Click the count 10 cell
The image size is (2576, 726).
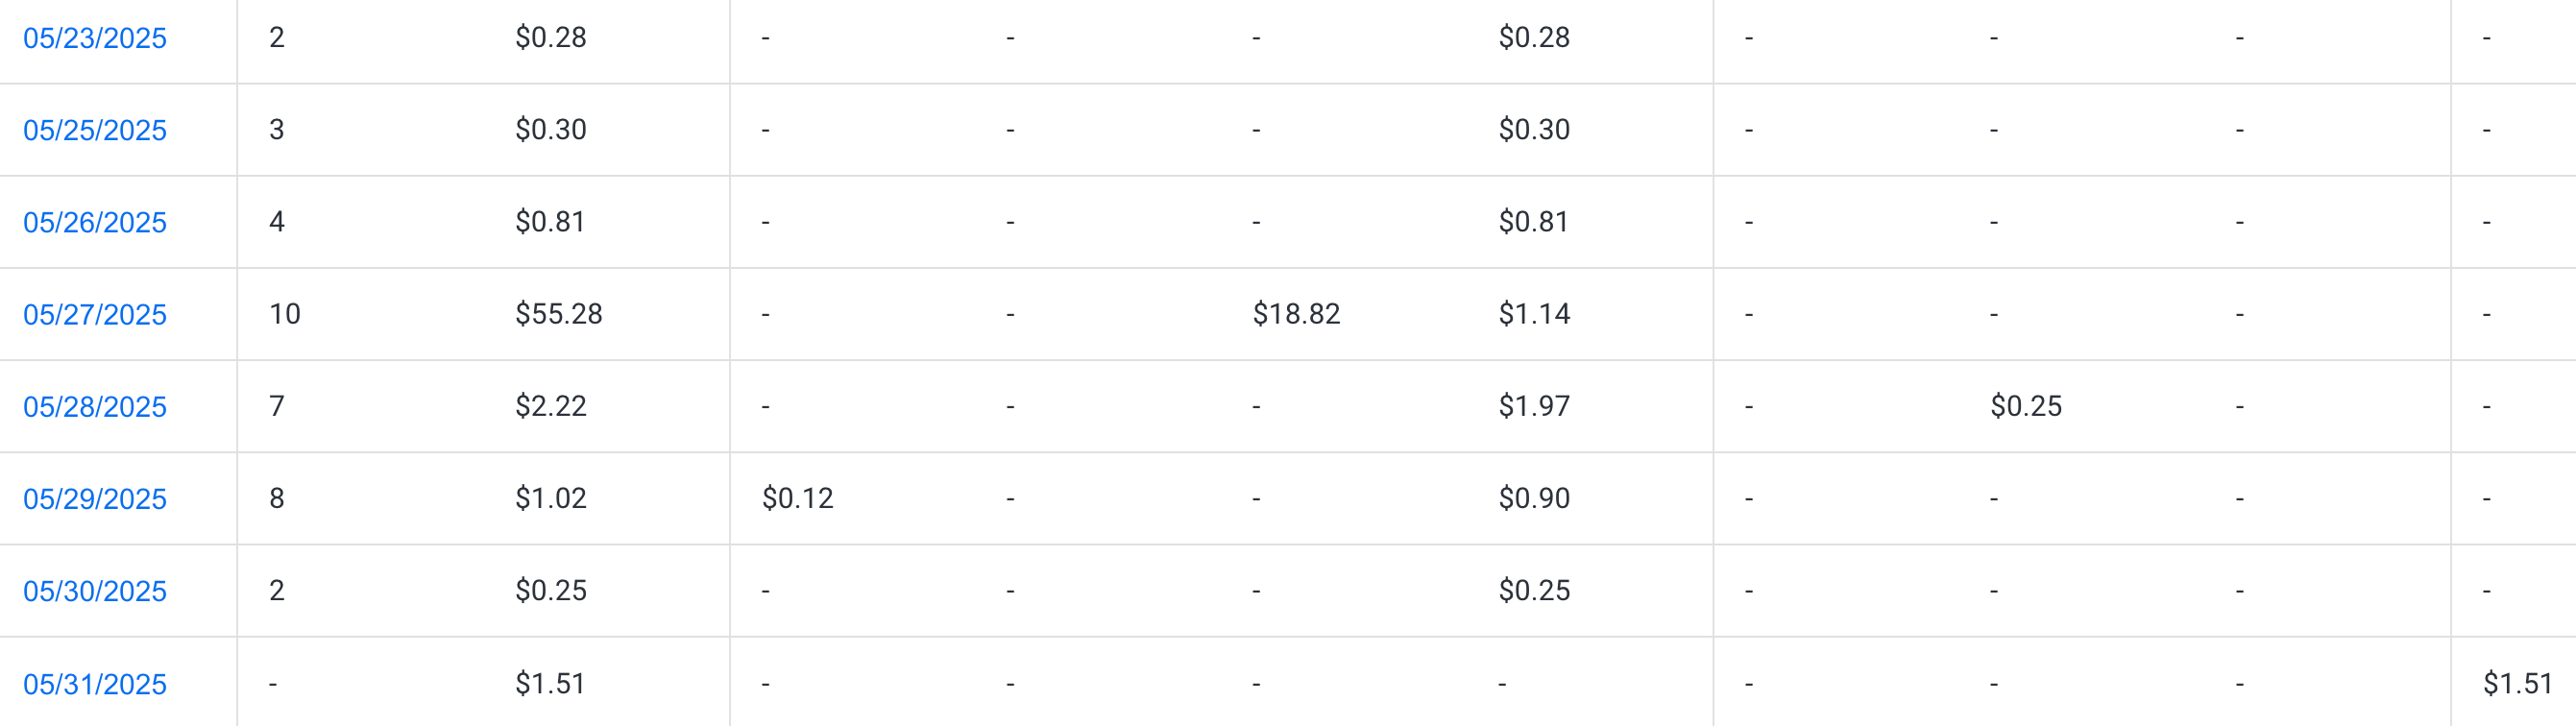[x=285, y=314]
